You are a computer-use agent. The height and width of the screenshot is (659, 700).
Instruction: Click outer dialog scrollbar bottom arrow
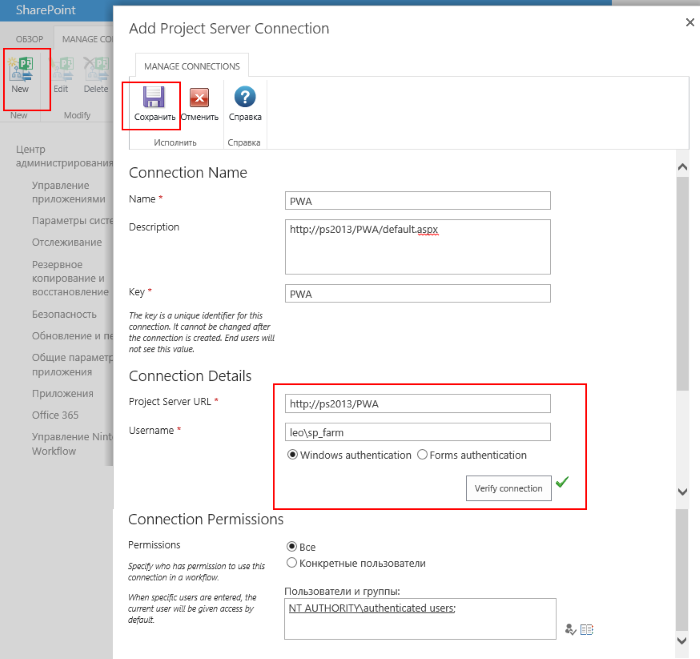(x=682, y=640)
